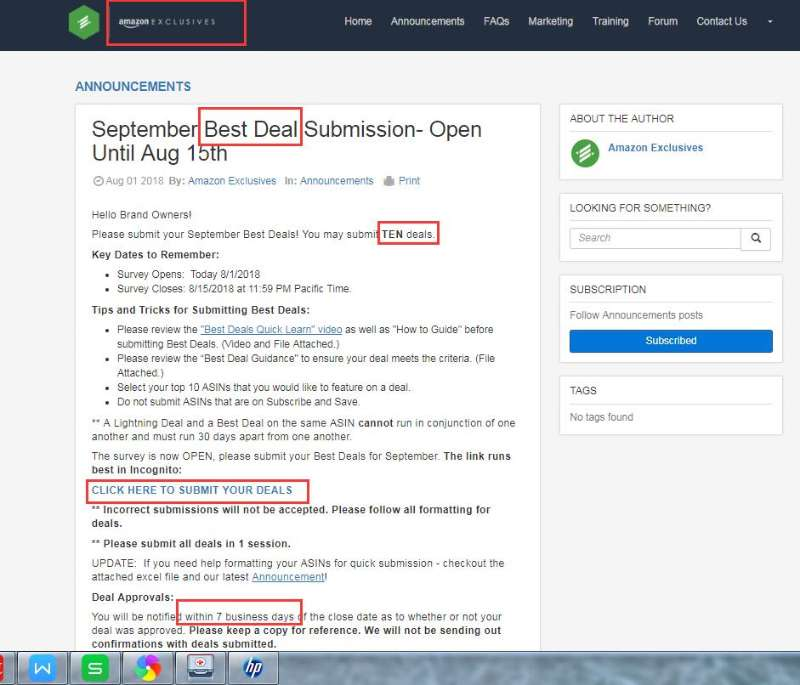800x685 pixels.
Task: Focus the Search input field
Action: [x=655, y=238]
